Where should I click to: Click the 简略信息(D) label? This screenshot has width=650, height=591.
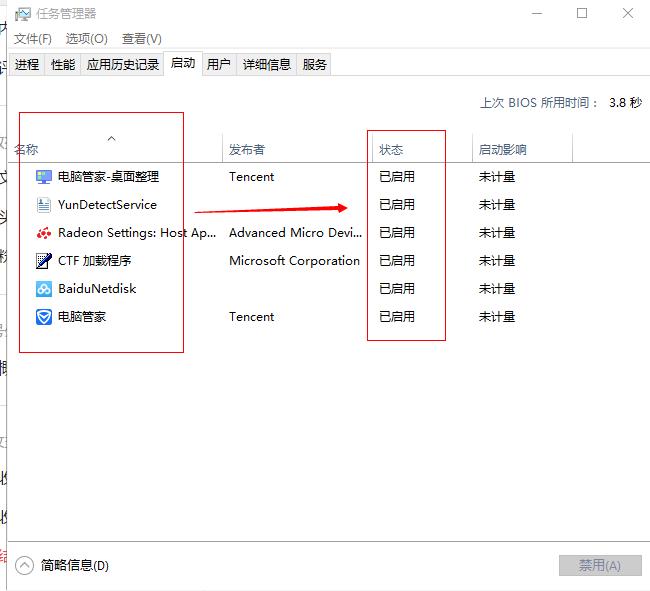tap(75, 565)
